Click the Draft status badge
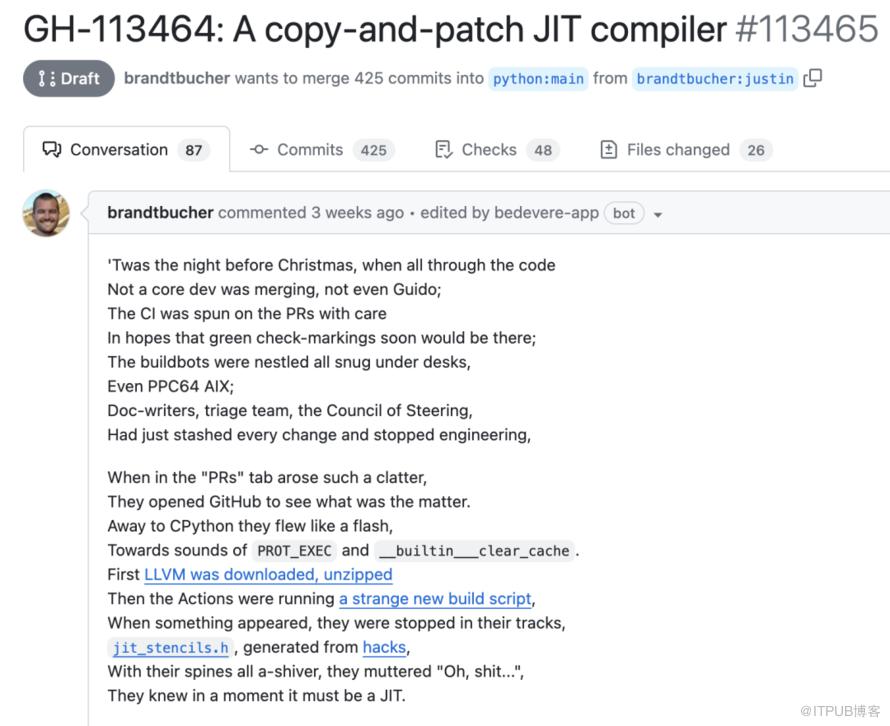This screenshot has height=726, width=890. 69,78
